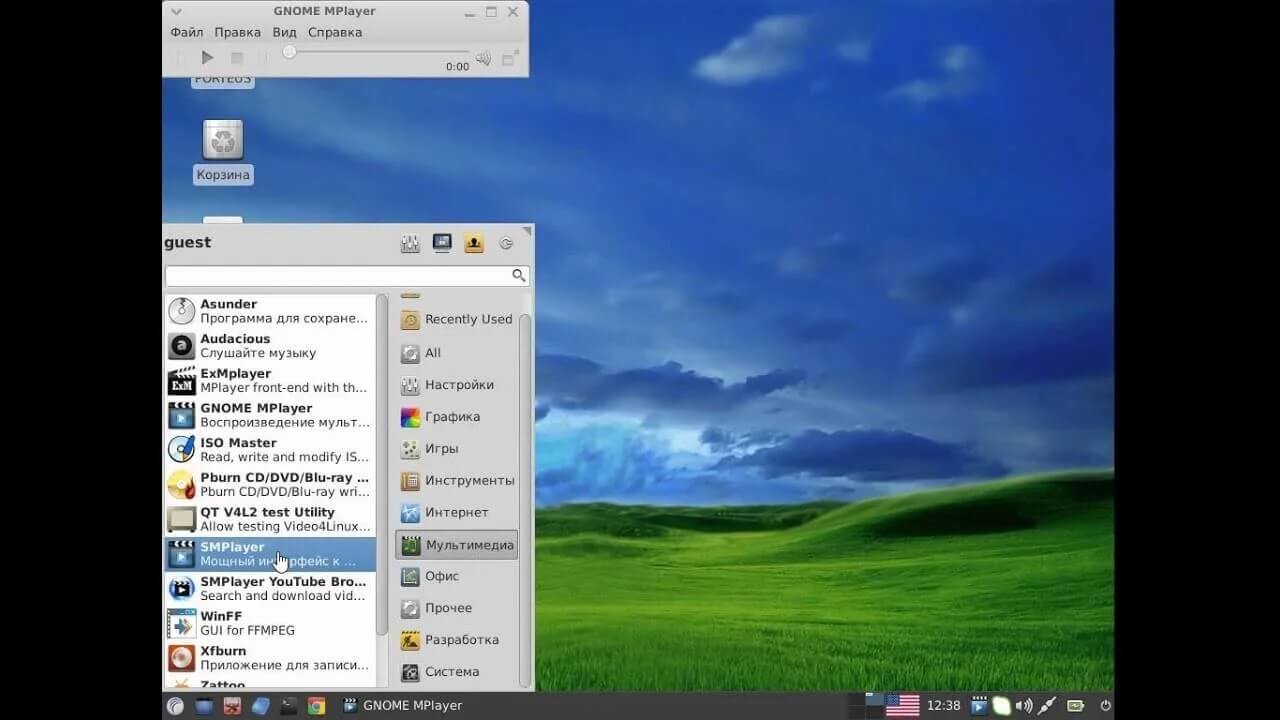Click media player tray icon
Viewport: 1280px width, 720px height.
(979, 706)
